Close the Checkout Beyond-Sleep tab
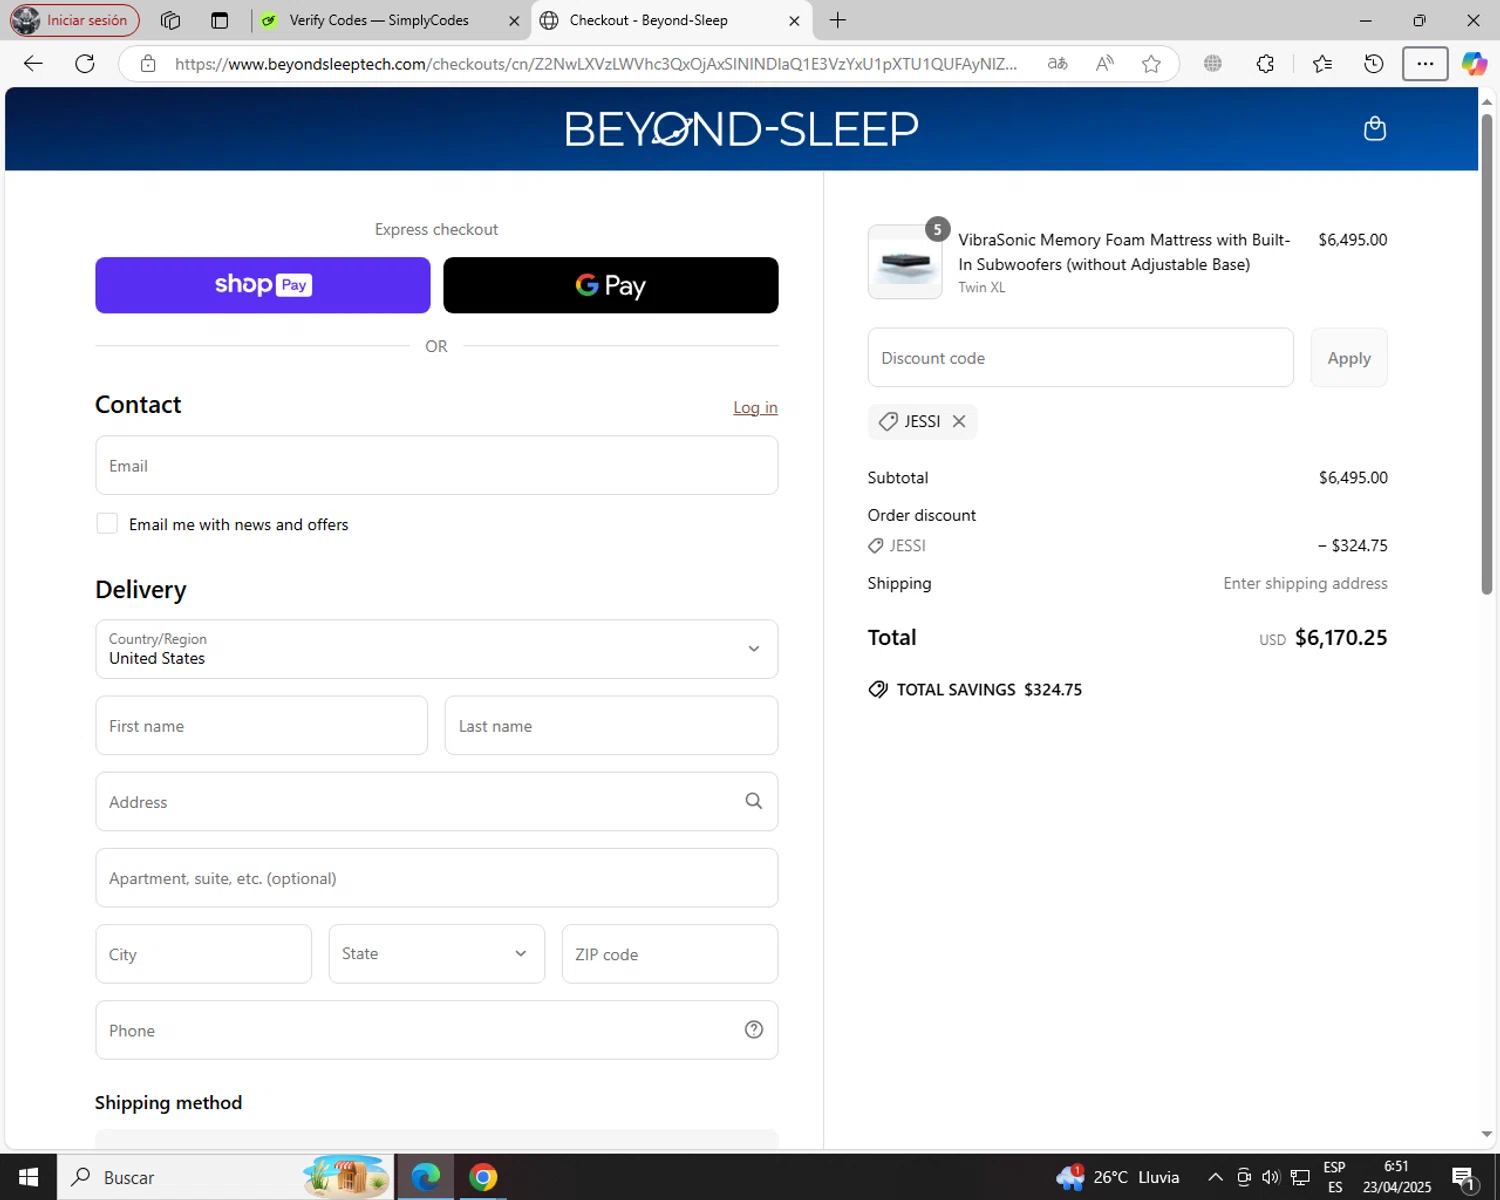Screen dimensions: 1500x1200 tap(794, 20)
